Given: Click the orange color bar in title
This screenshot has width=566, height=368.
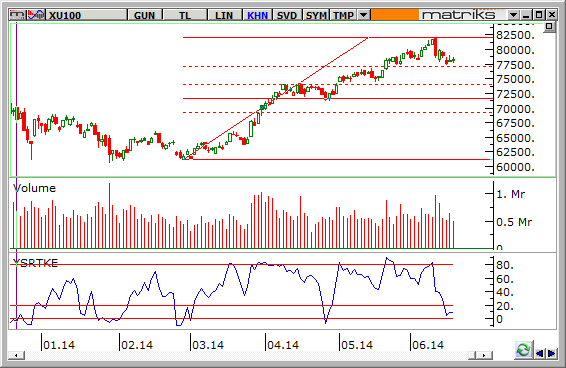Looking at the screenshot, I should pos(395,15).
